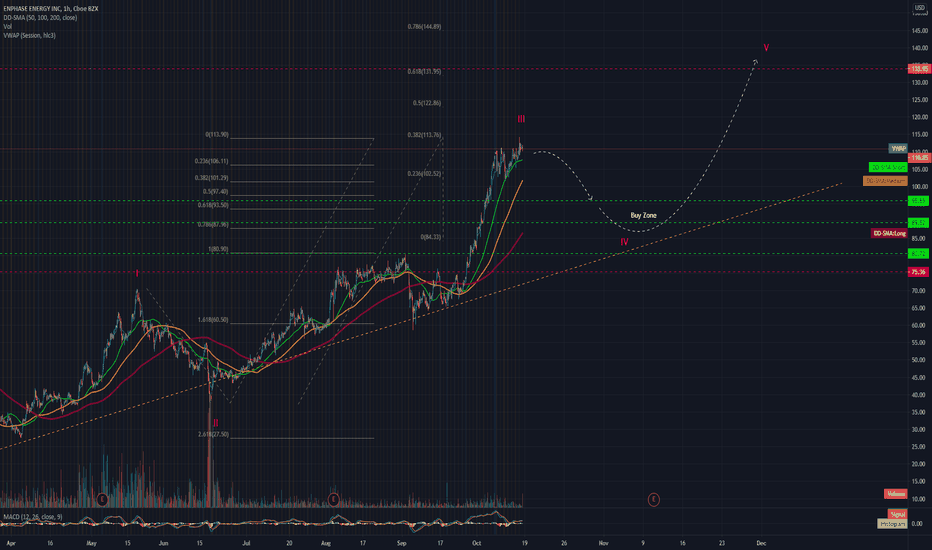The image size is (932, 550).
Task: Click the 1.618(60.50) Fibonacci label
Action: pyautogui.click(x=213, y=320)
